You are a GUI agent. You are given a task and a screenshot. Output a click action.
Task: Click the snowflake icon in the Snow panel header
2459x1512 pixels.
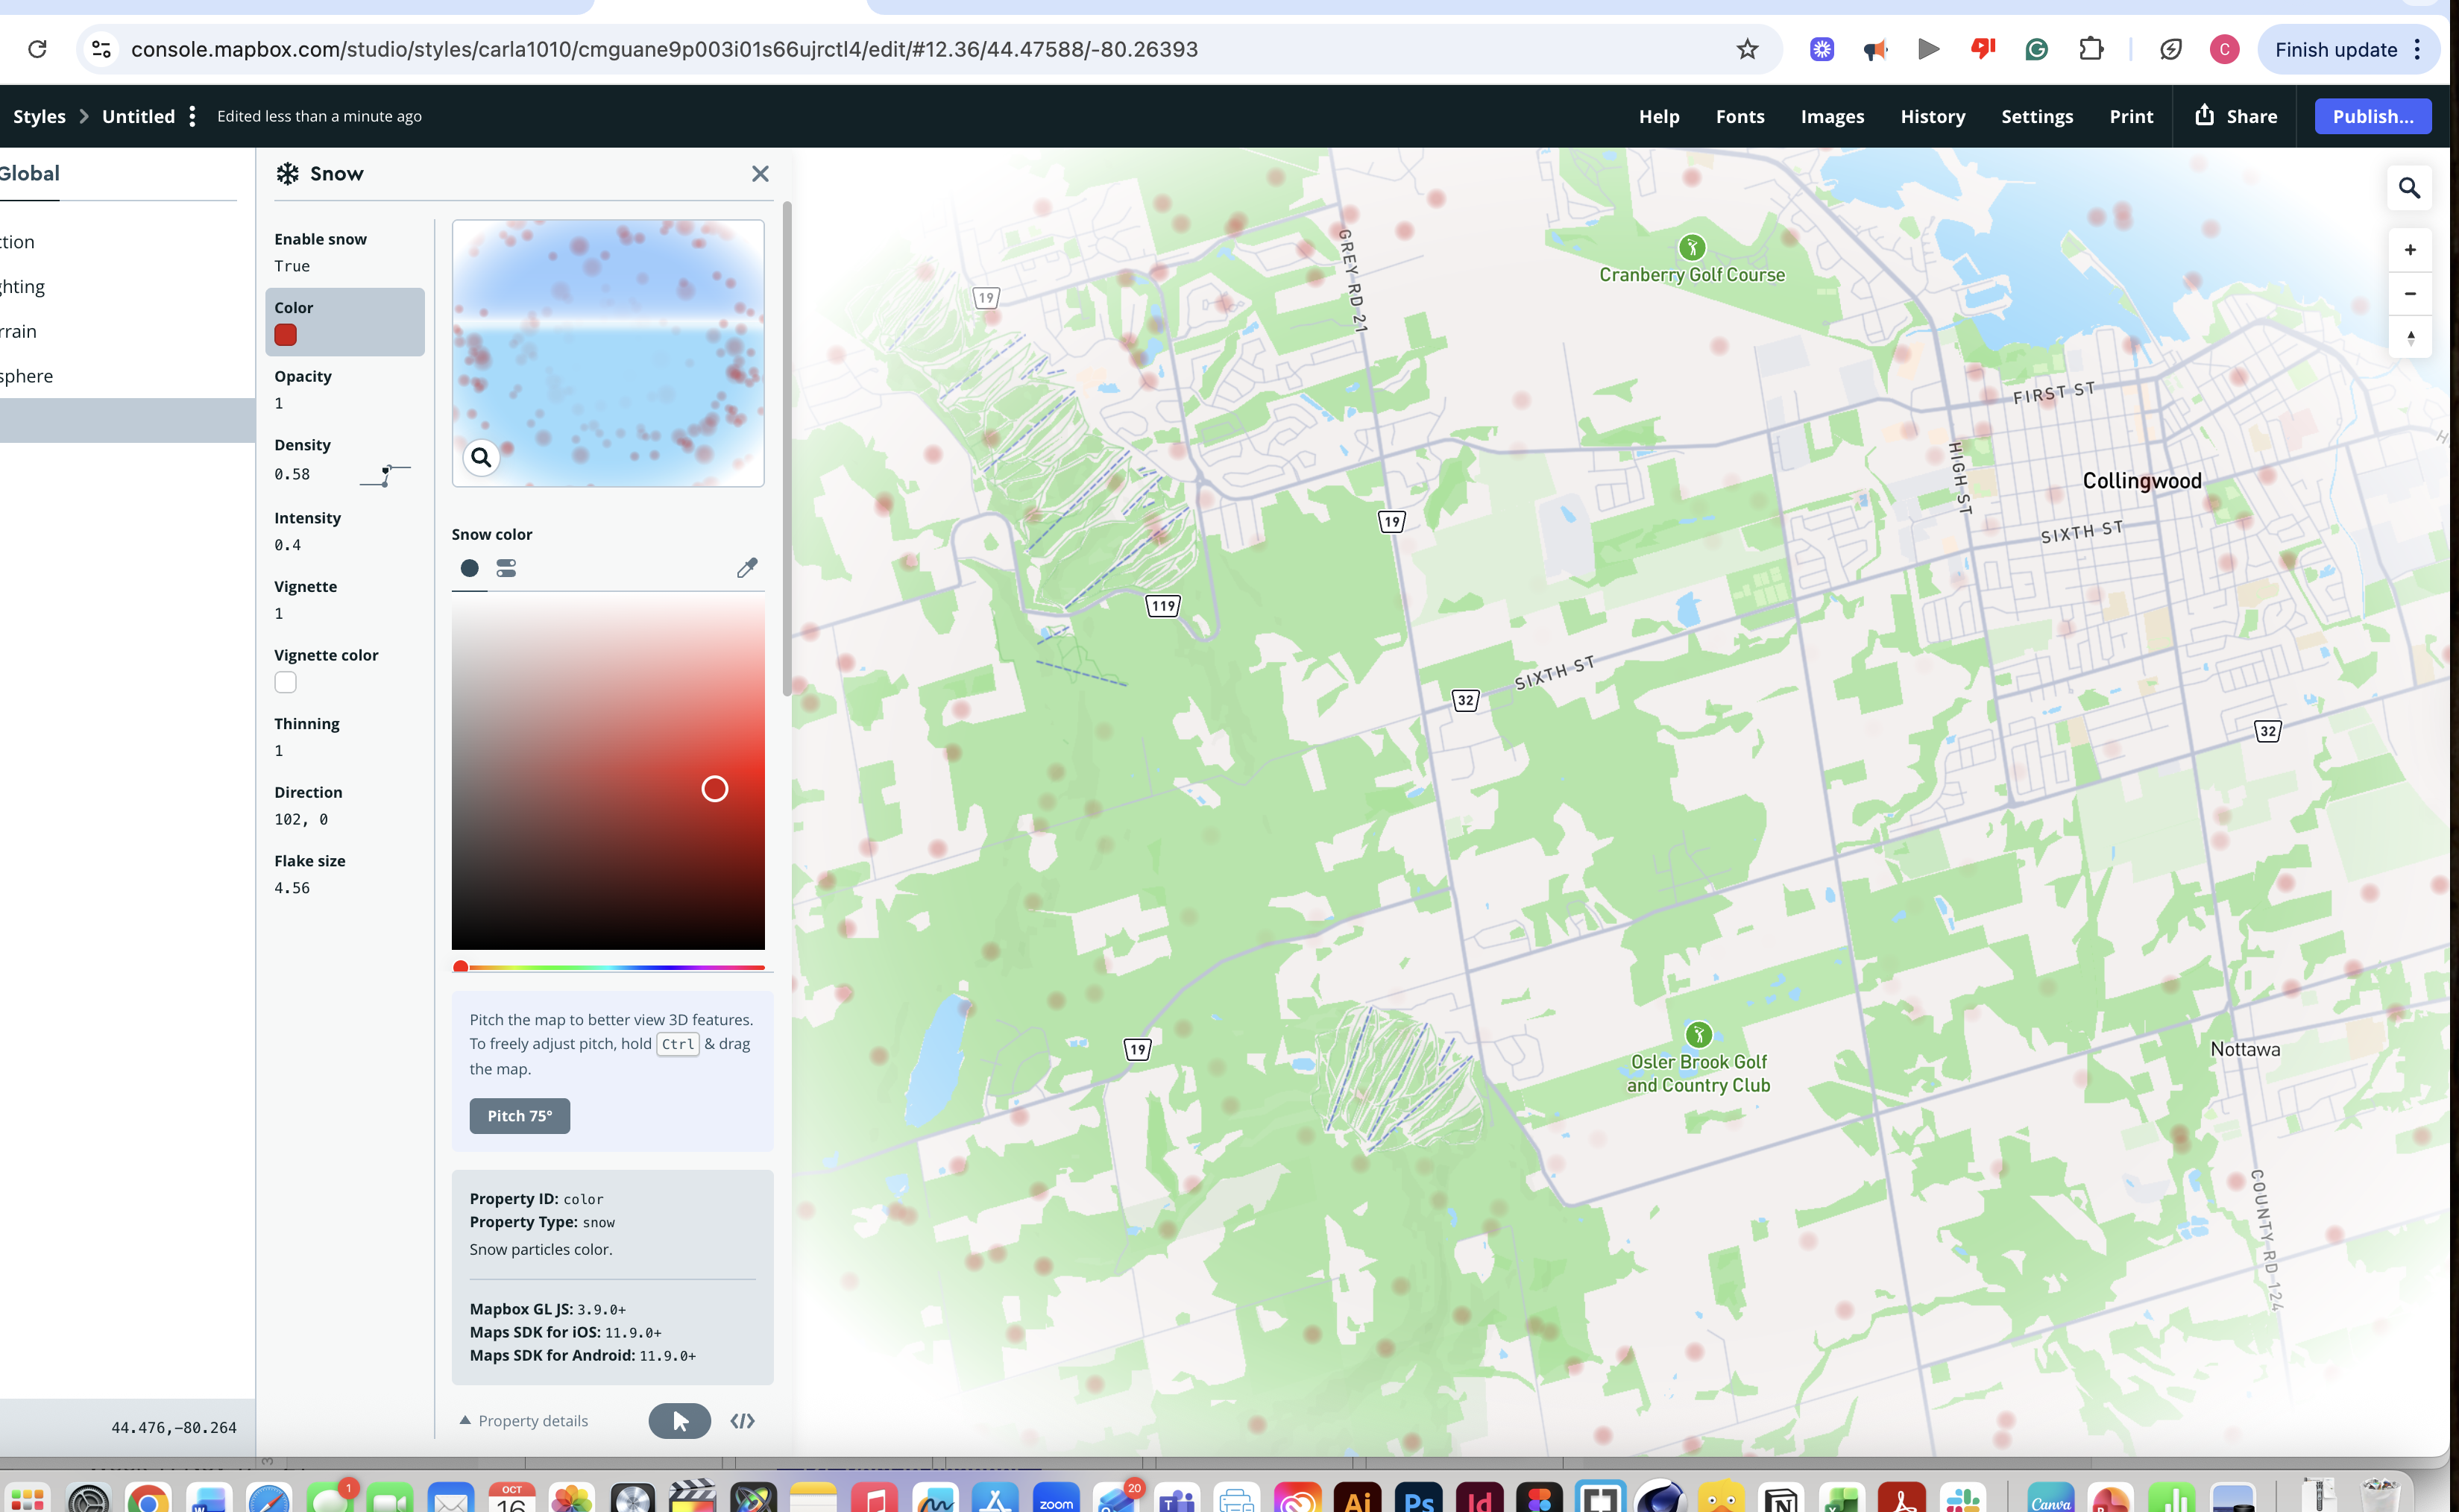(x=287, y=173)
